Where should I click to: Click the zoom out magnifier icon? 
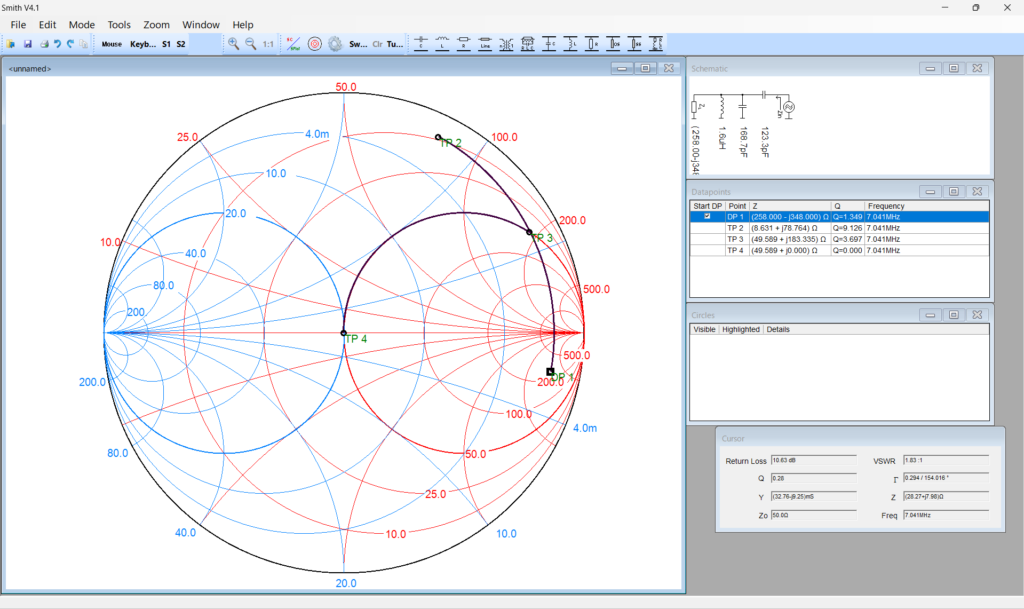(251, 44)
